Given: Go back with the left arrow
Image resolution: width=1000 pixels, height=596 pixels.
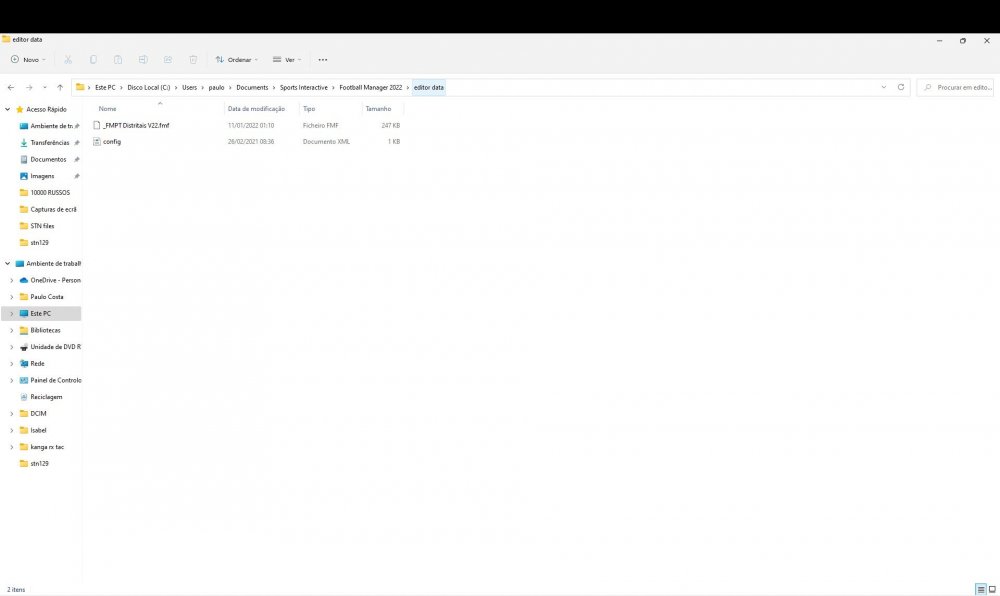Looking at the screenshot, I should click(x=11, y=87).
